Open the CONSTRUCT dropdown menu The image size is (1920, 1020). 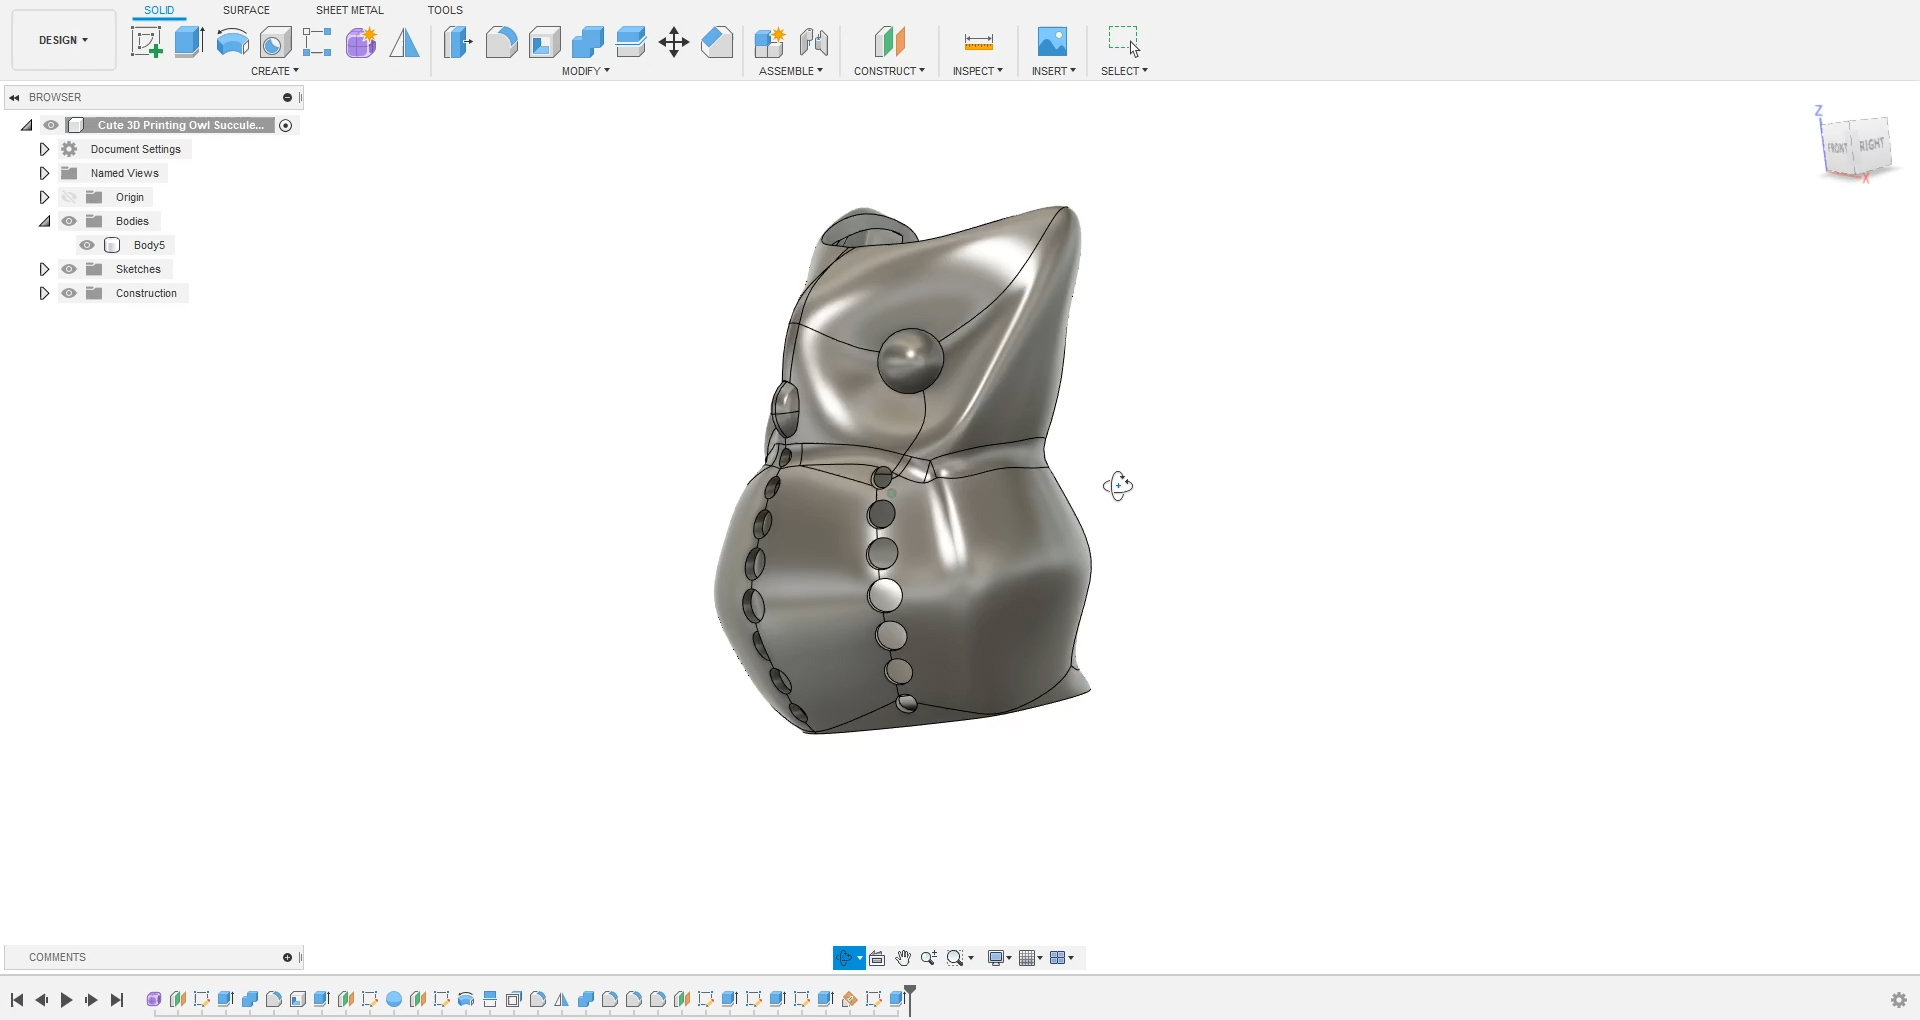coord(889,71)
